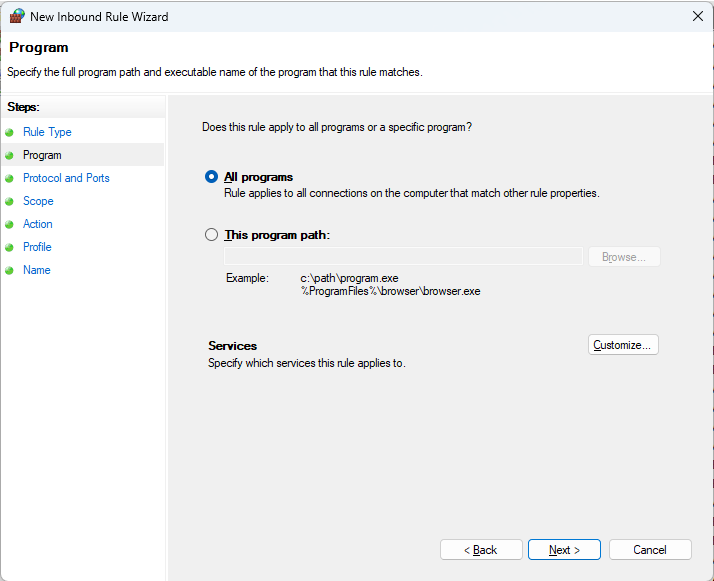The width and height of the screenshot is (714, 581).
Task: Click the green bullet beside Rule Type
Action: click(x=10, y=132)
